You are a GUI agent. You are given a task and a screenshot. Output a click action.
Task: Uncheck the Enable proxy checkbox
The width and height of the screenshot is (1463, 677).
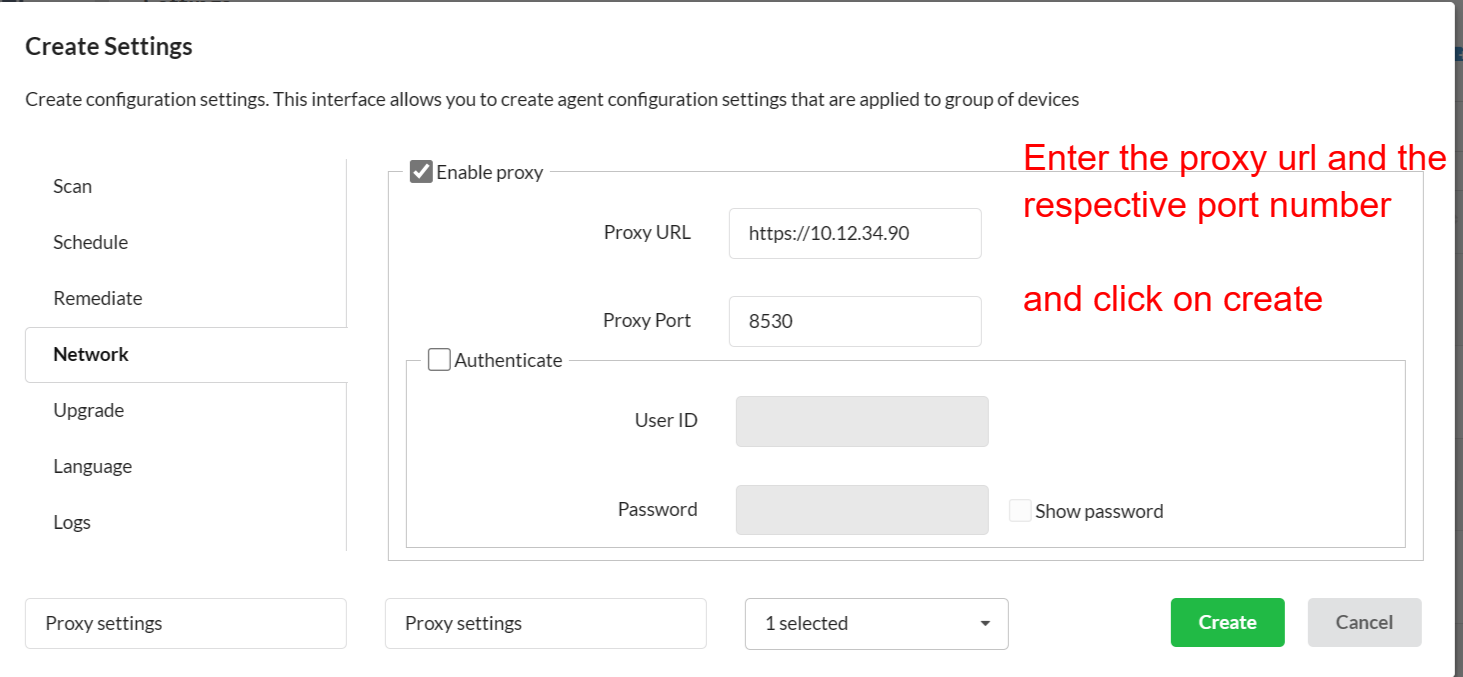click(421, 172)
